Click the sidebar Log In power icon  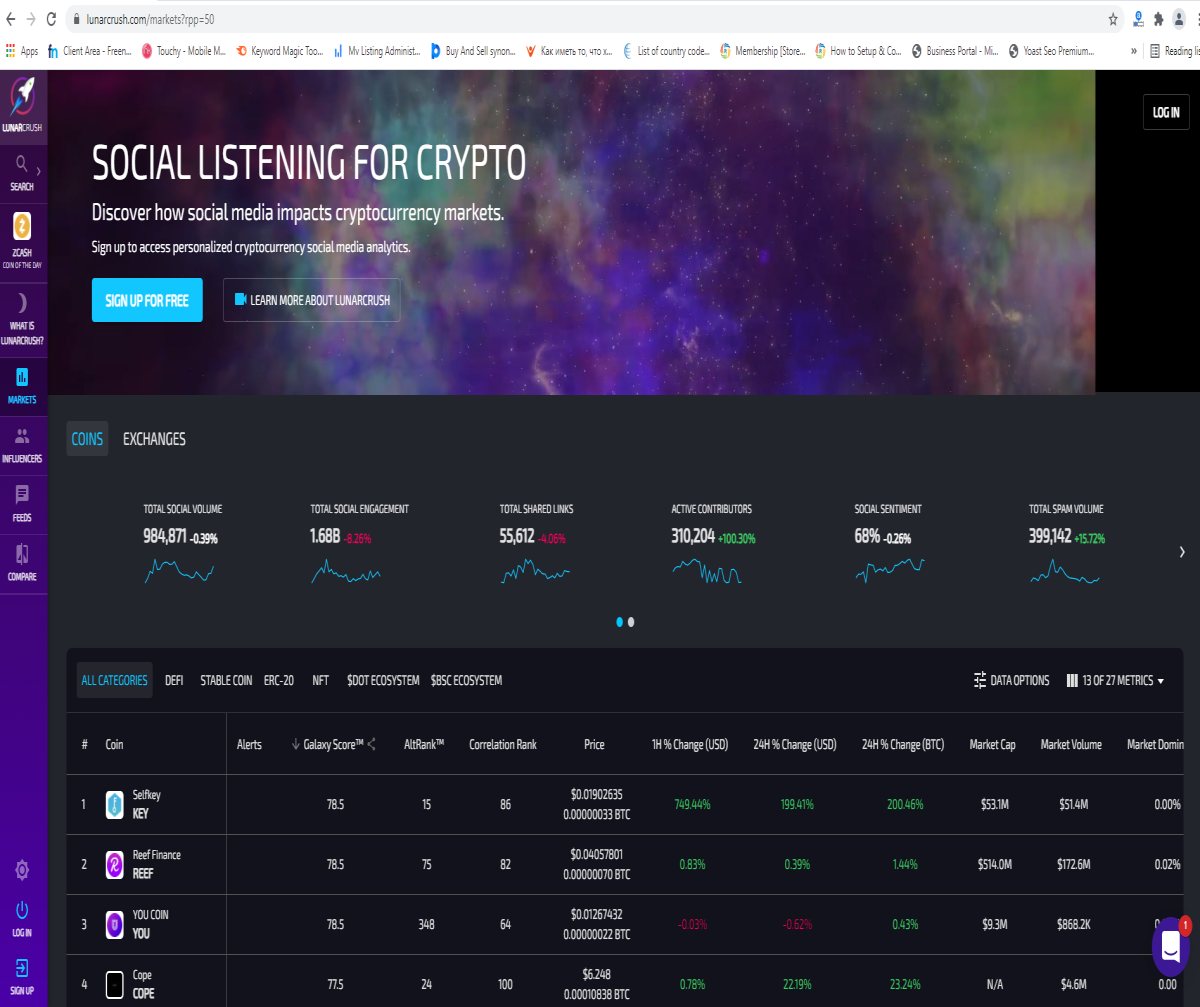tap(22, 911)
